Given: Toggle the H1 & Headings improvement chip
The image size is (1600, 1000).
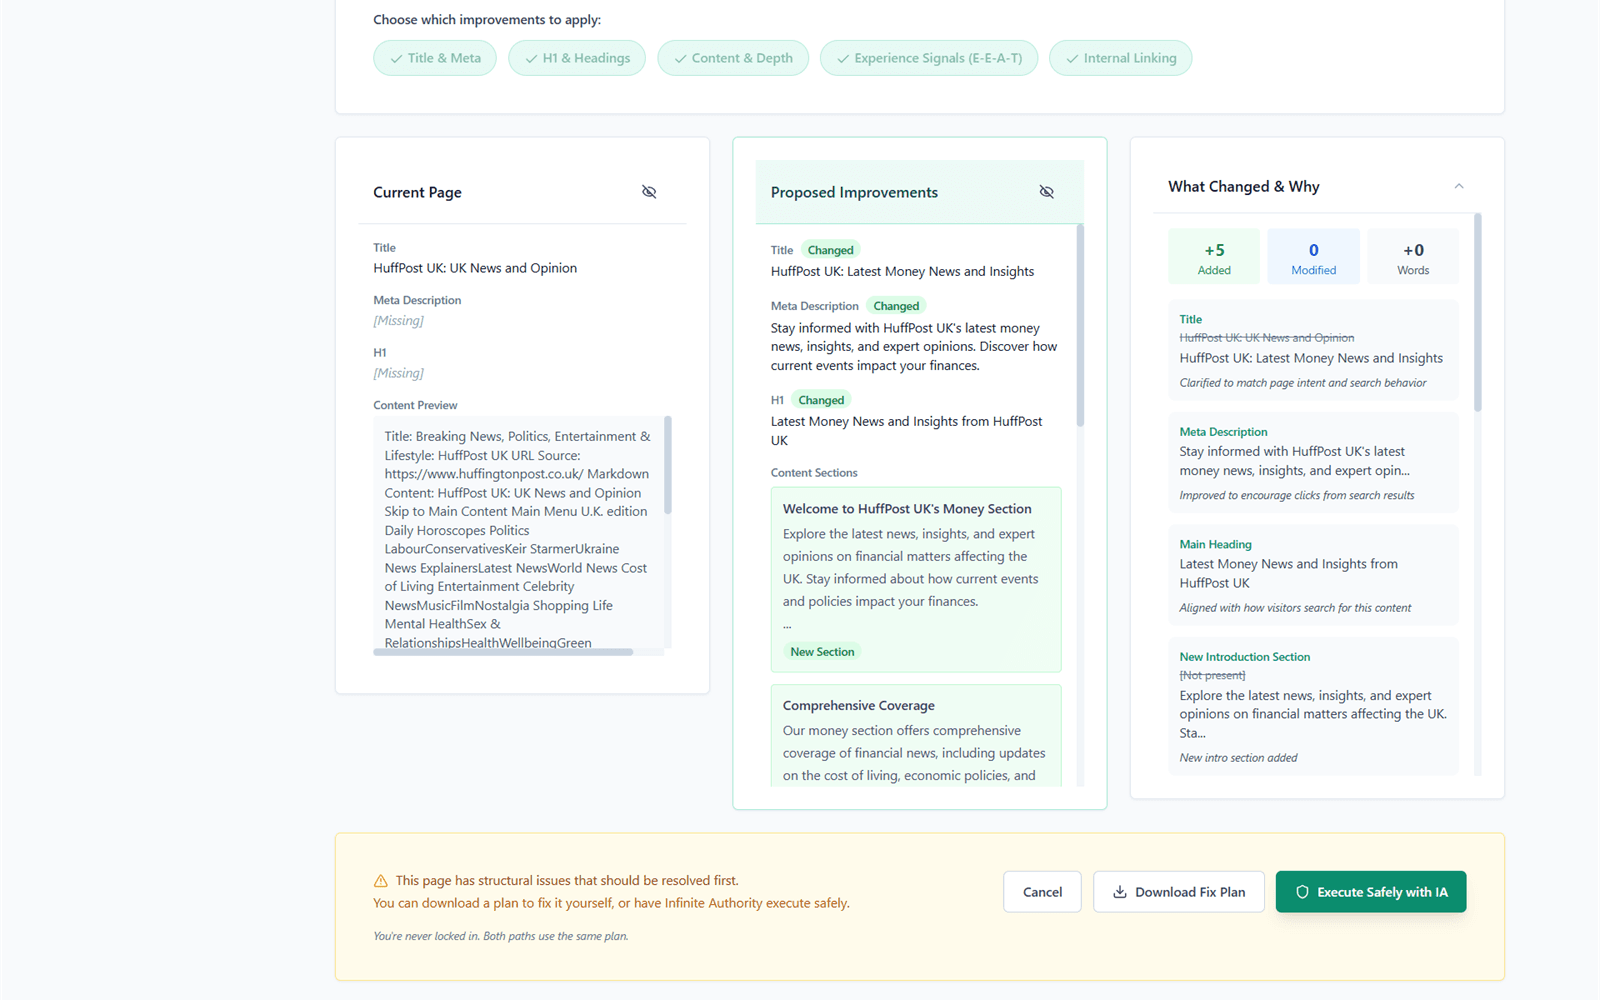Looking at the screenshot, I should click(x=577, y=58).
